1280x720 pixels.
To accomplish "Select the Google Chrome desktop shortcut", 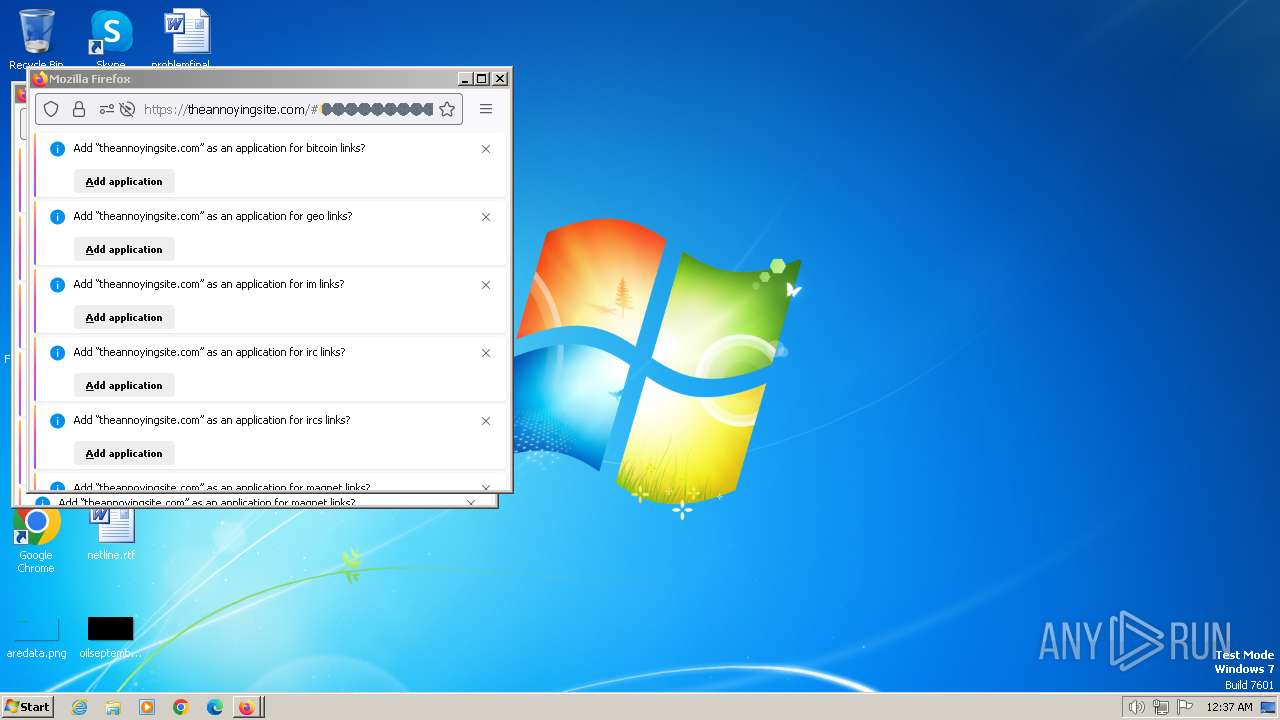I will tap(36, 540).
